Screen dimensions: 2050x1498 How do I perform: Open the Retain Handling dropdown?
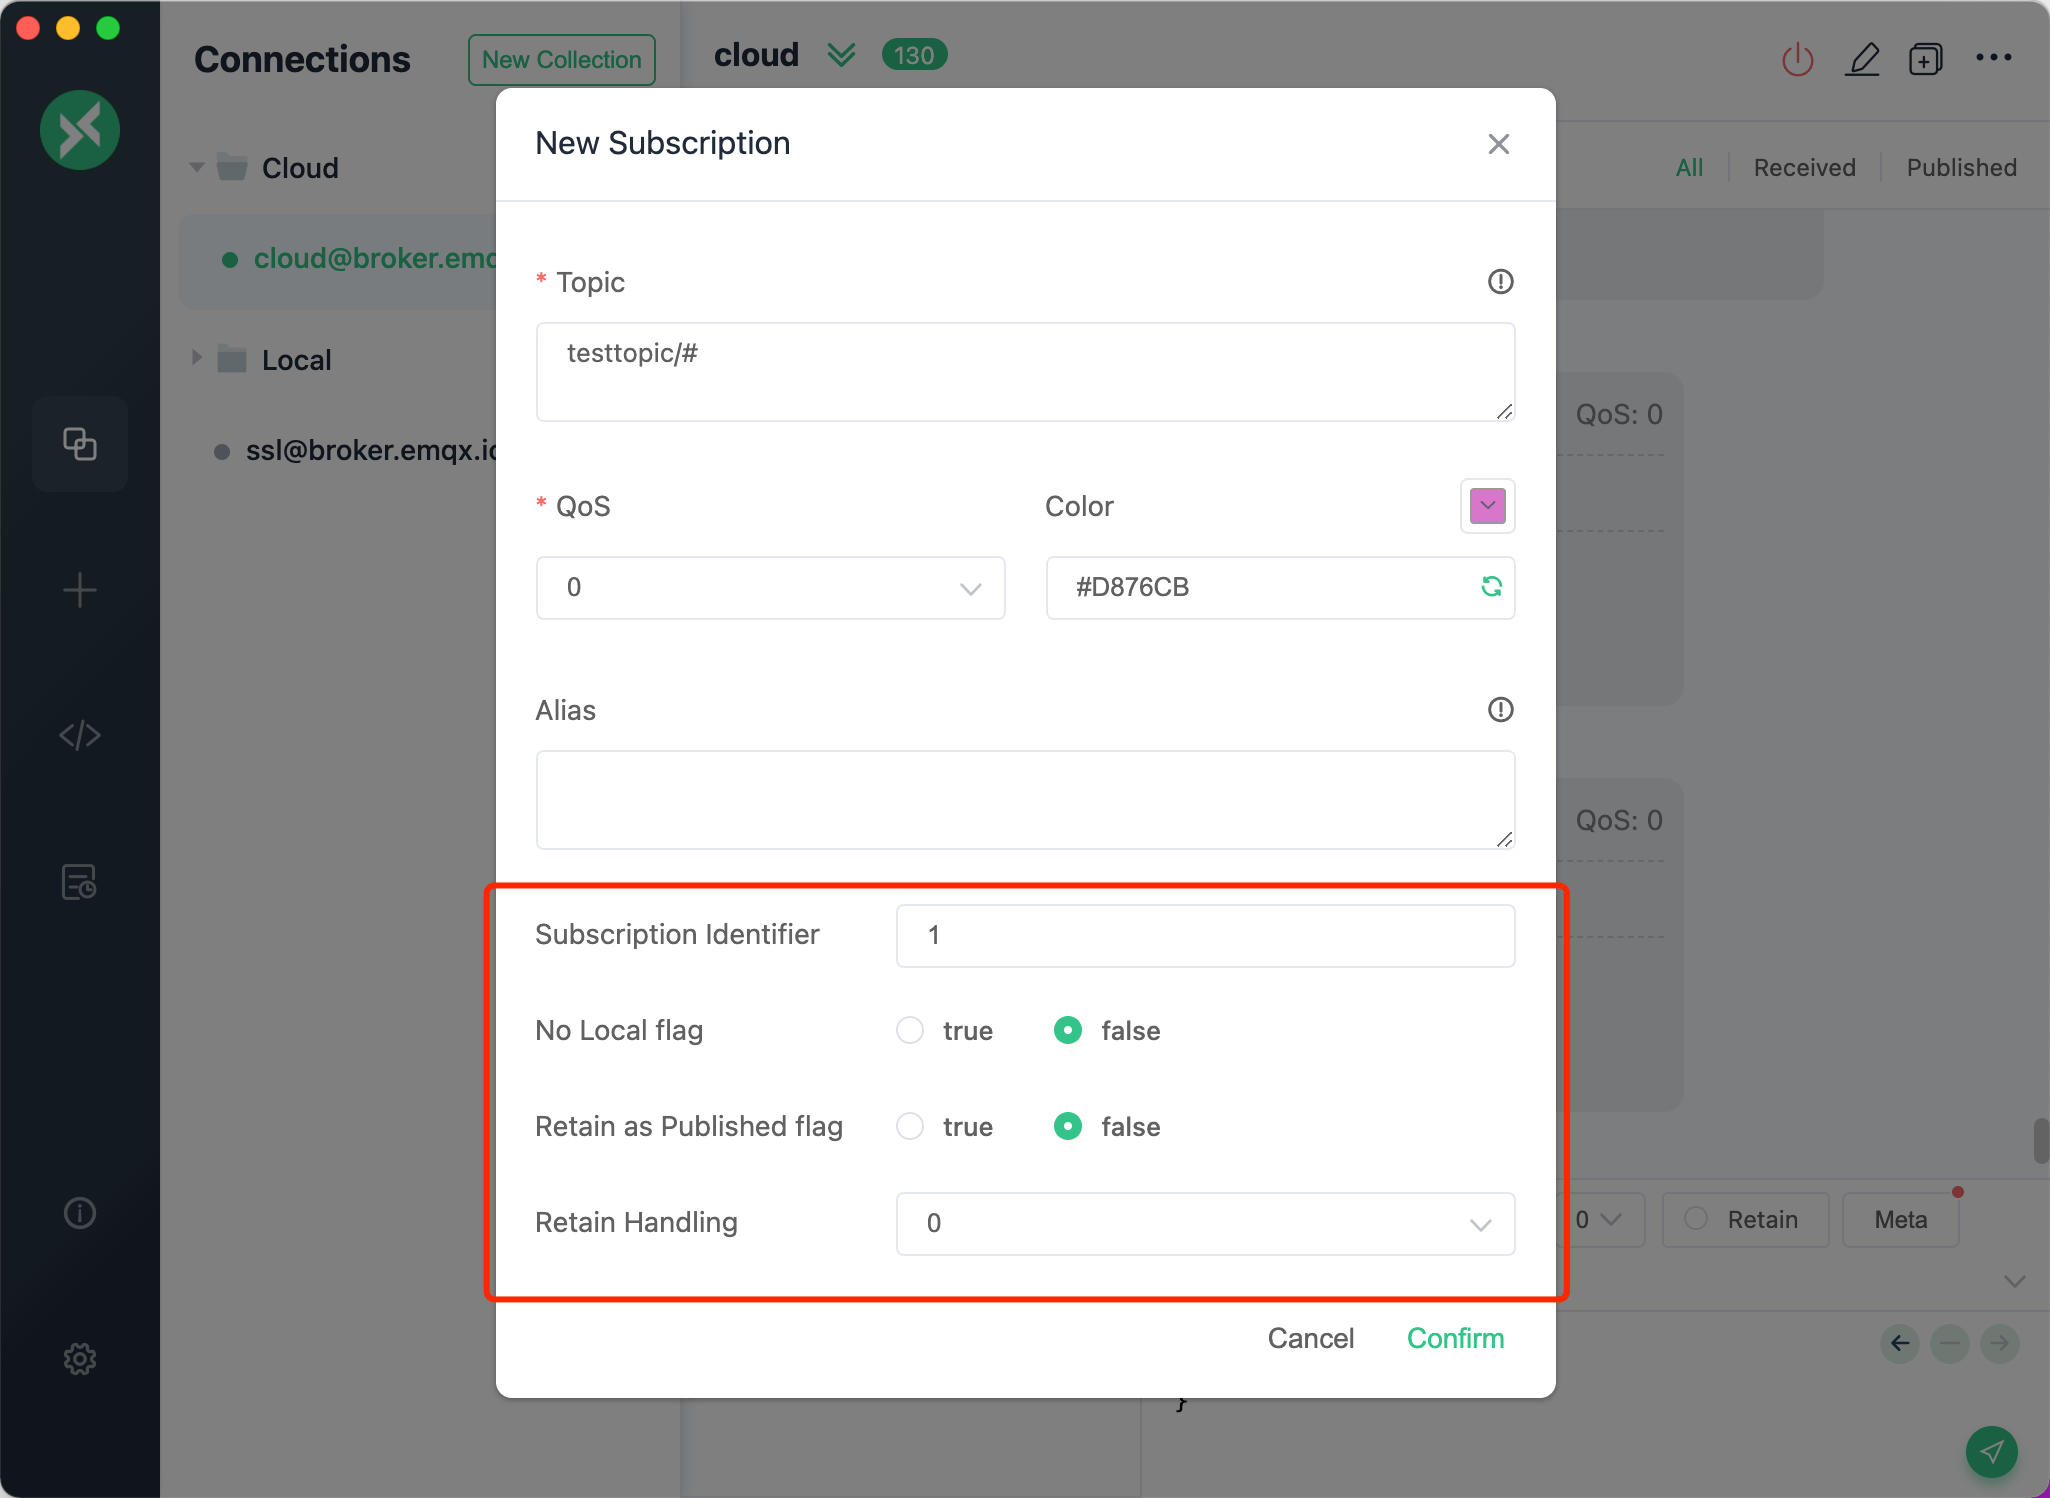(1205, 1224)
